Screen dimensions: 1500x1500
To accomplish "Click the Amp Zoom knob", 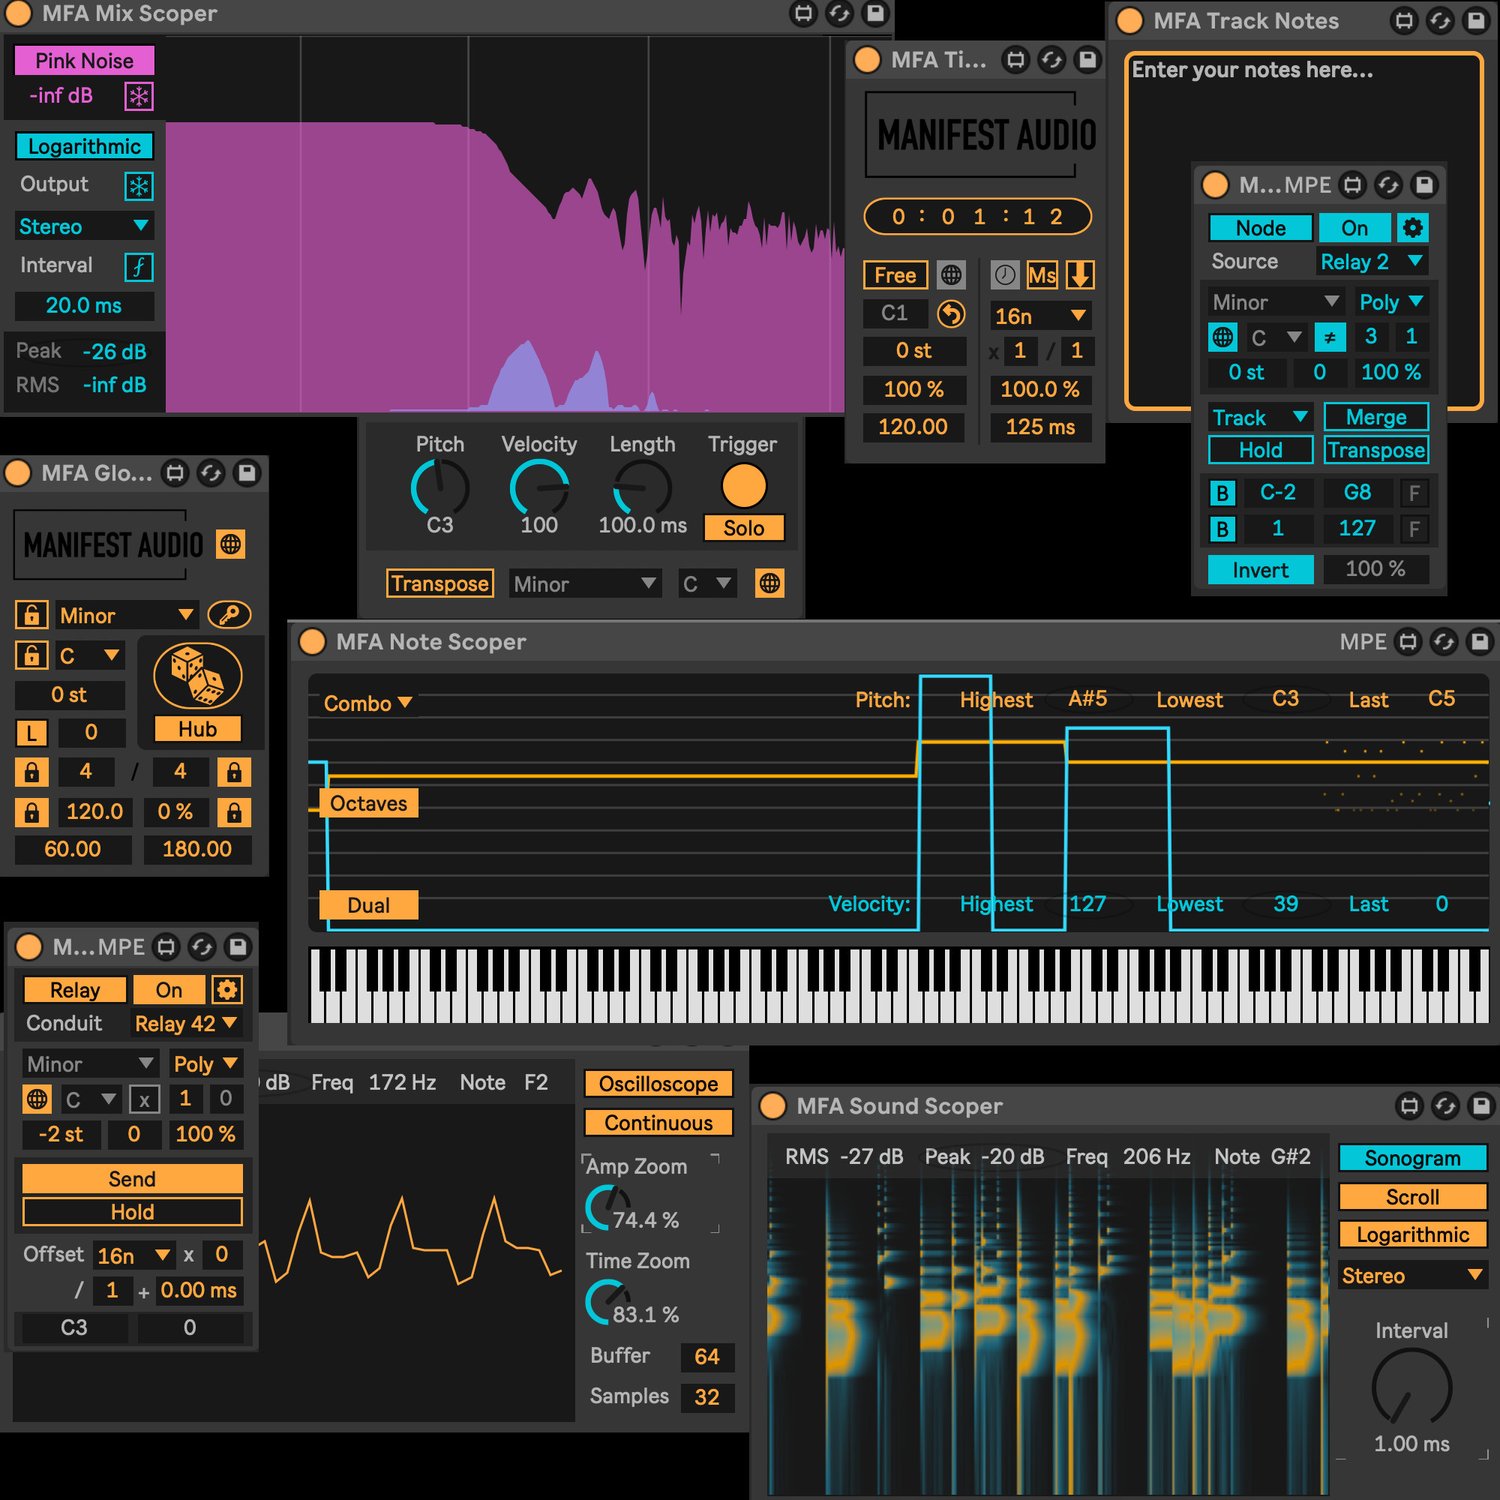I will pyautogui.click(x=607, y=1208).
